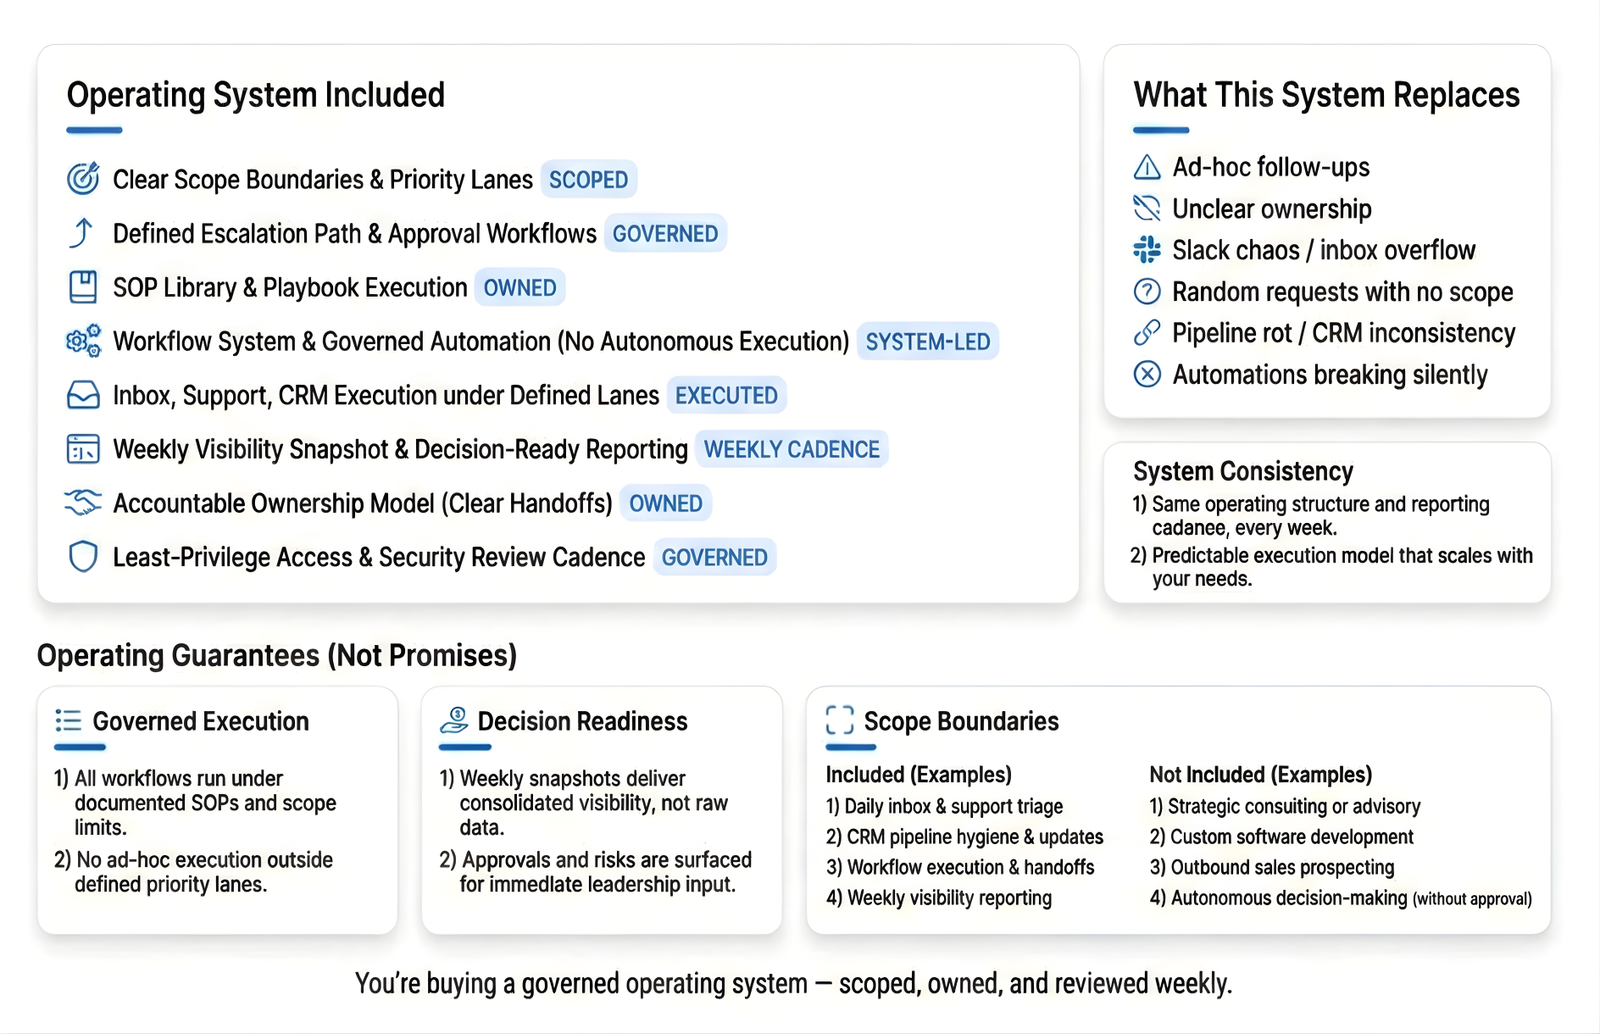Click the circled X beside Automations breaking silently

[1147, 374]
